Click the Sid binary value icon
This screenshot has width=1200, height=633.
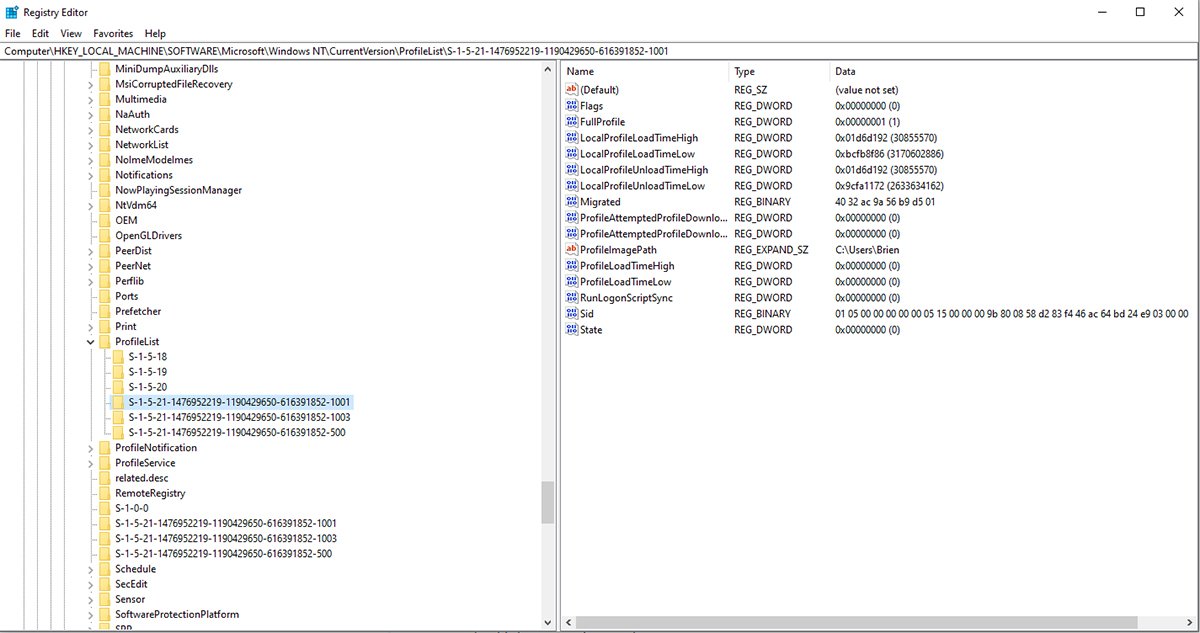tap(572, 314)
